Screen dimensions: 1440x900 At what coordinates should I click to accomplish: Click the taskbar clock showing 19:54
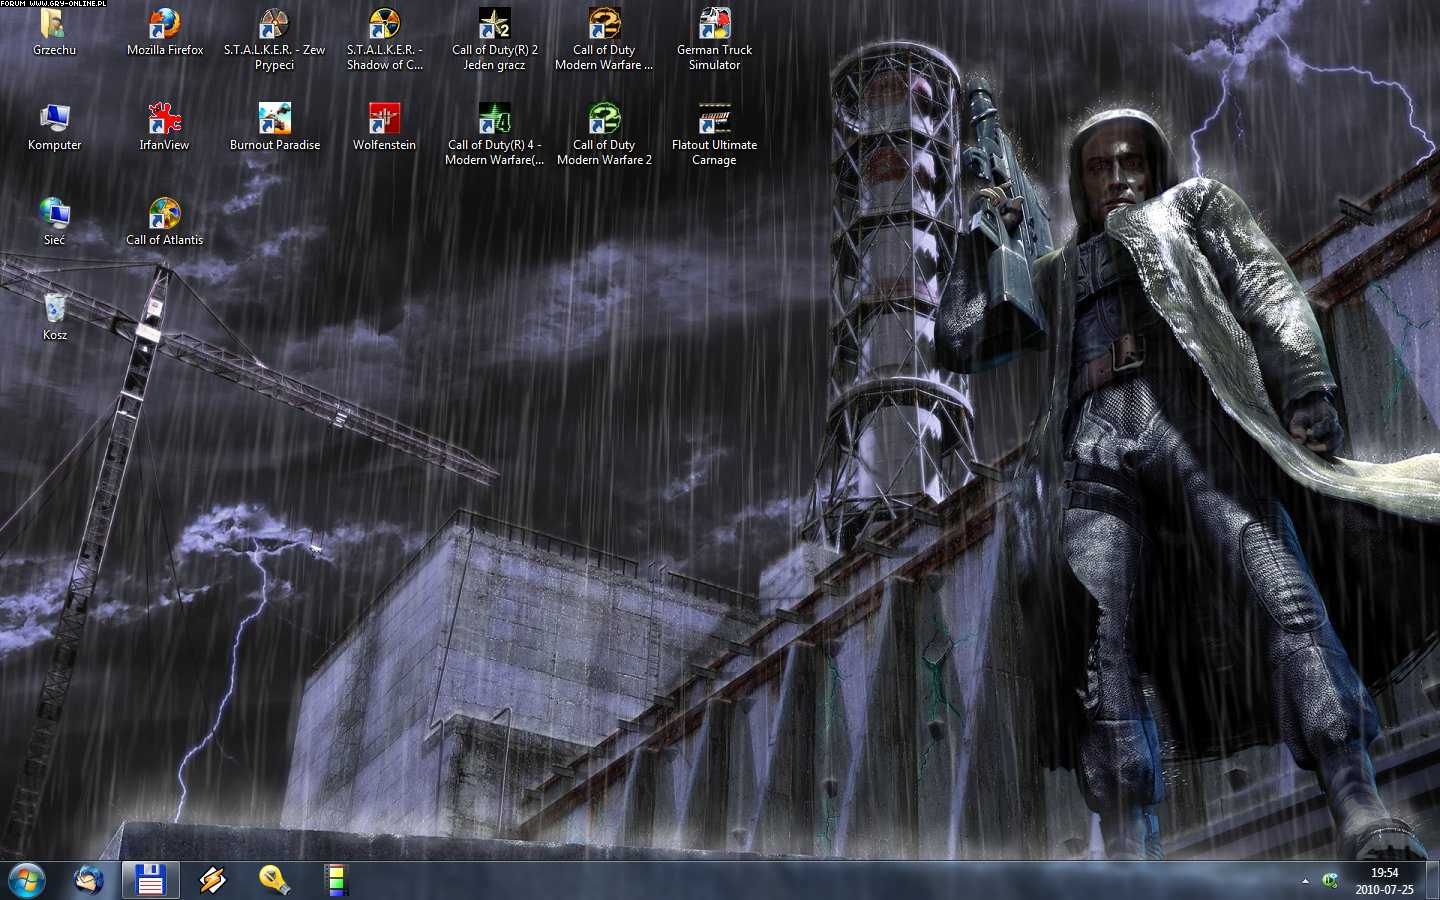pos(1384,881)
